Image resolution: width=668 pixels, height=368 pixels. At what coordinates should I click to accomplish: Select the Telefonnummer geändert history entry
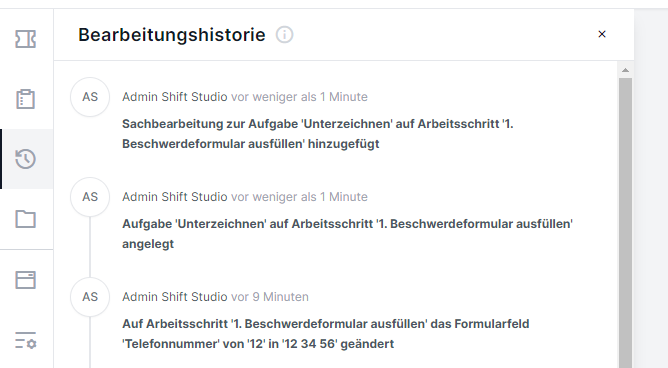coord(325,334)
